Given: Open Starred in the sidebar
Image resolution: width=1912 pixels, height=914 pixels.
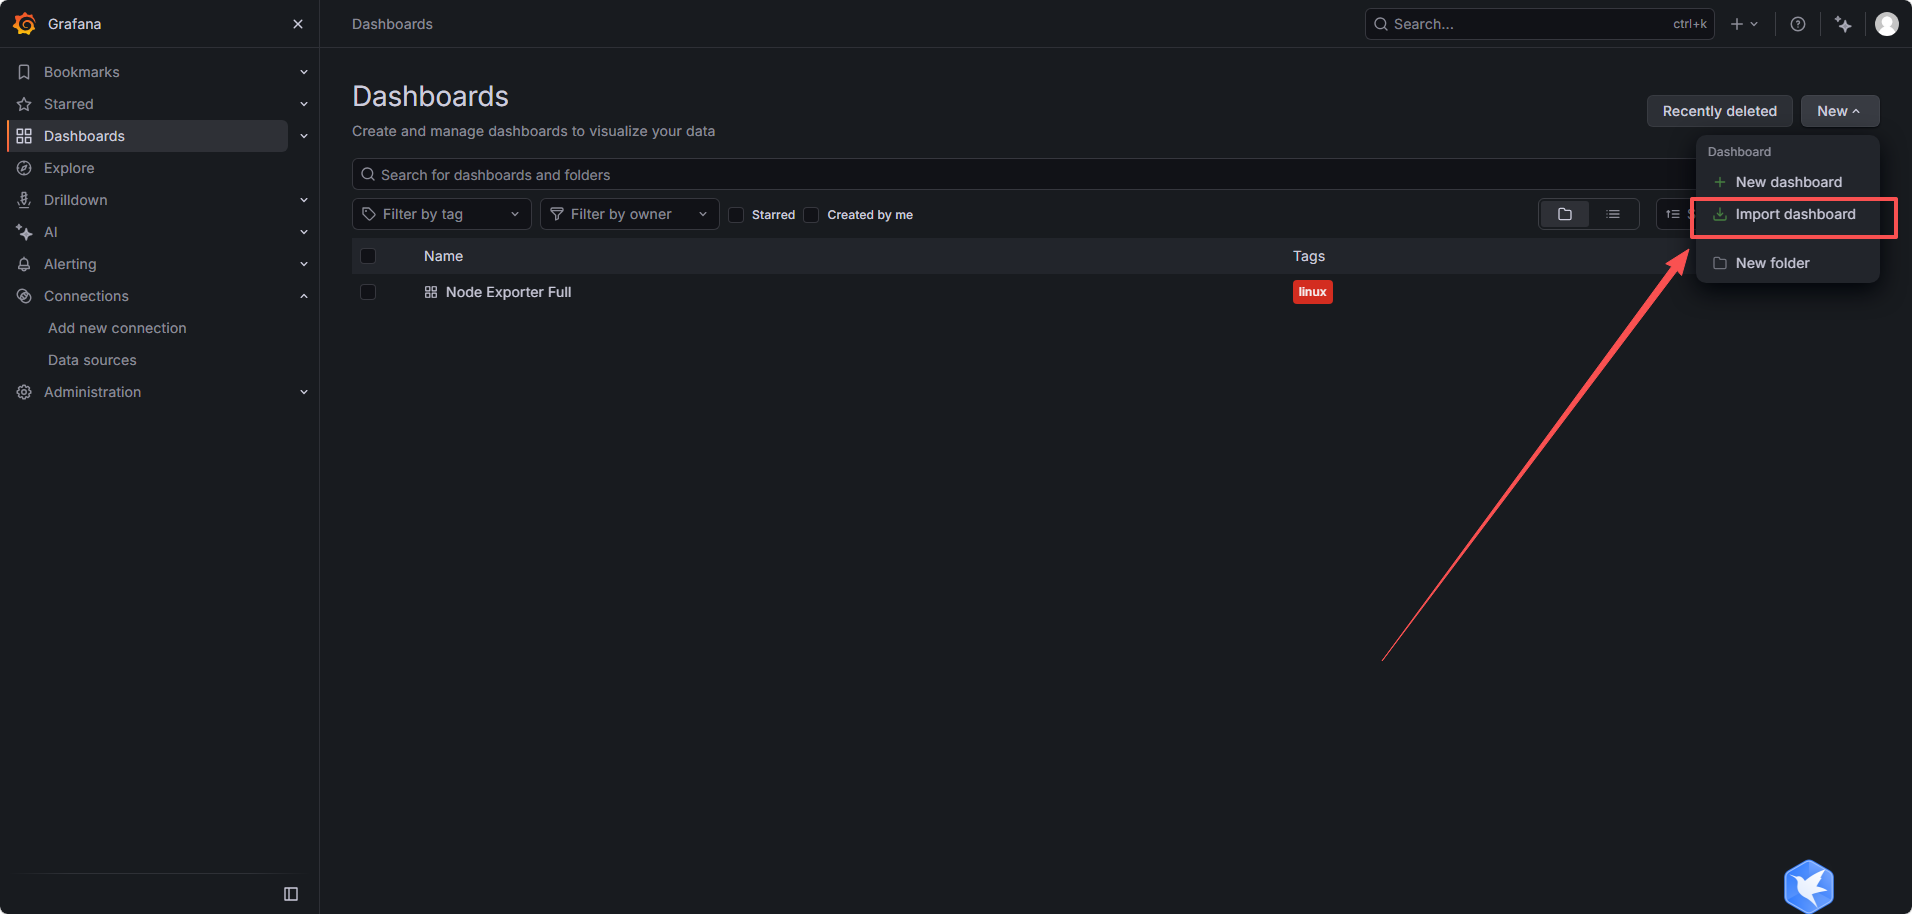Looking at the screenshot, I should pyautogui.click(x=68, y=104).
